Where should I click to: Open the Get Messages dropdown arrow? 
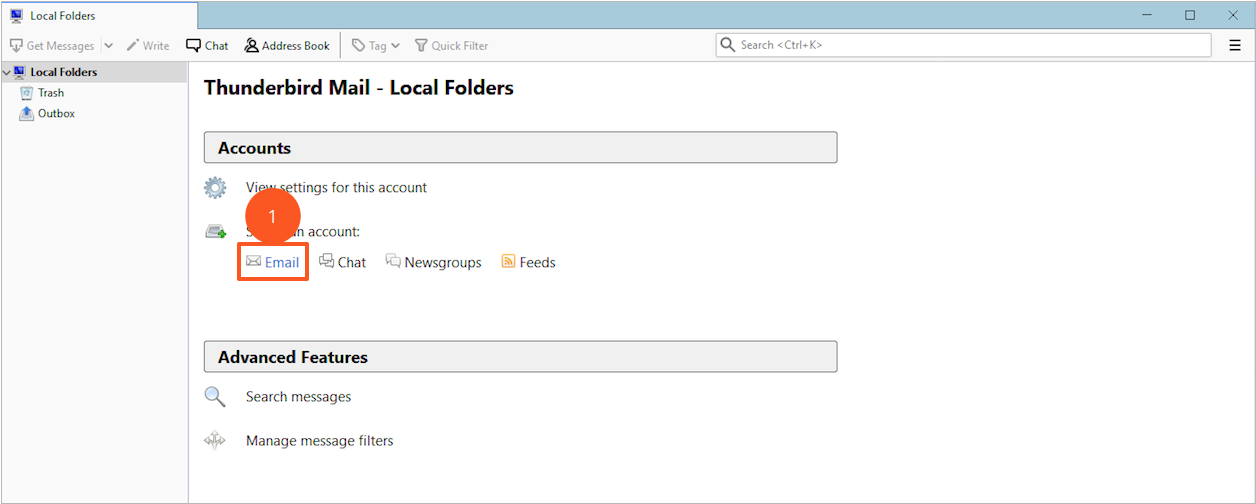[108, 46]
